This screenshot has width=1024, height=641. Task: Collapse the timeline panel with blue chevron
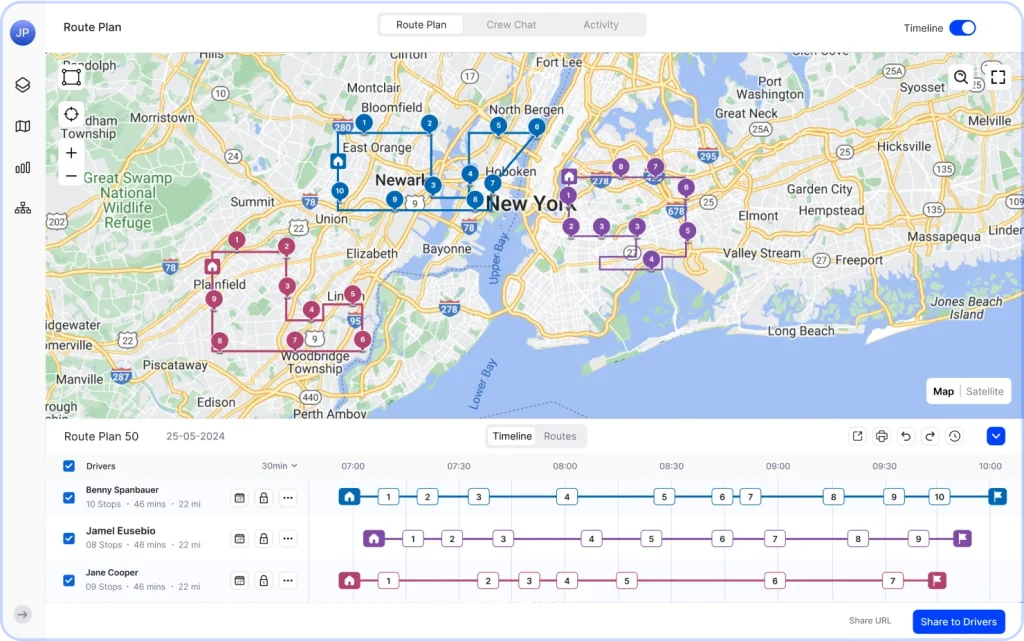(996, 436)
